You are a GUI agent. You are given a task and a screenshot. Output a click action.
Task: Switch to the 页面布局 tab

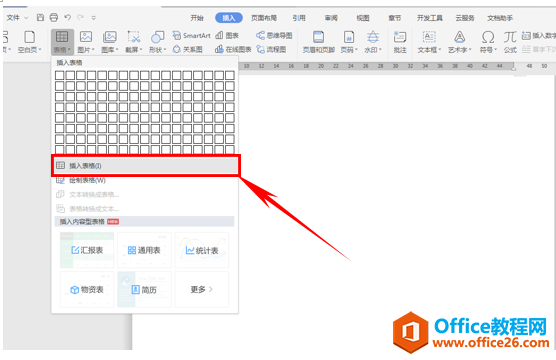coord(264,18)
